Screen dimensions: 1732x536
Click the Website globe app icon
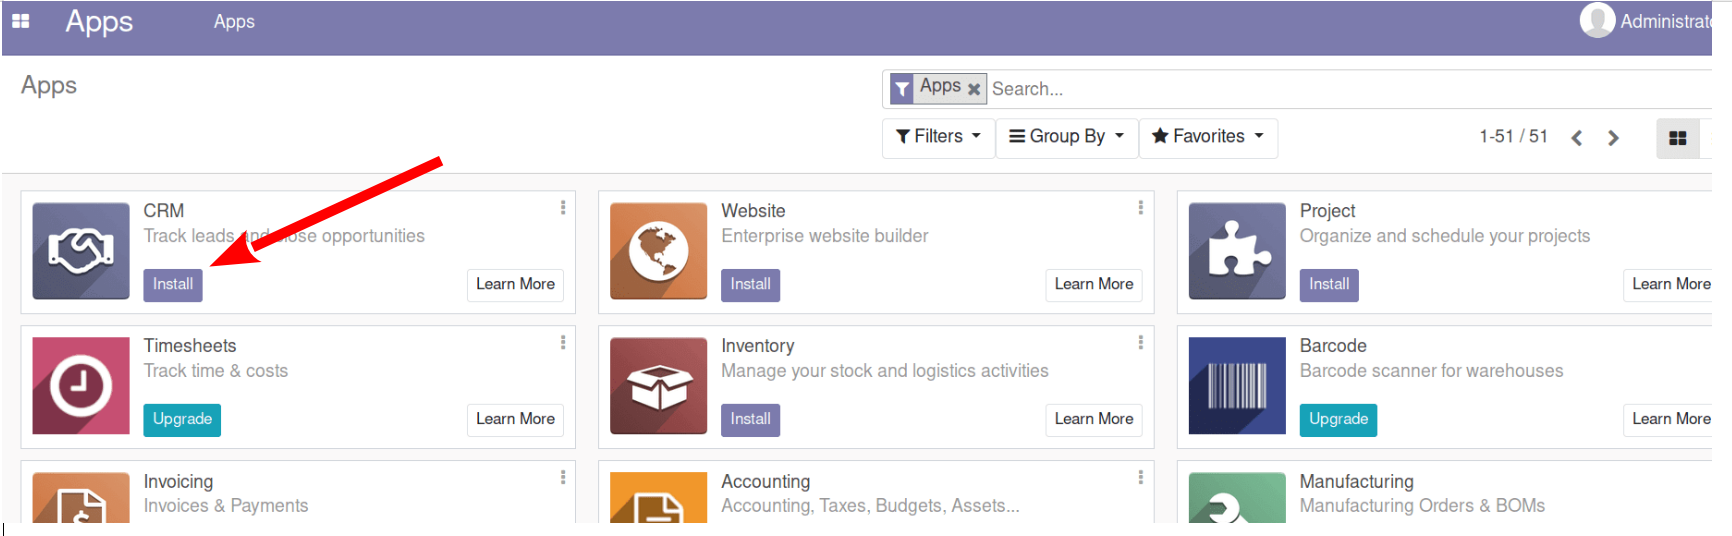(659, 251)
